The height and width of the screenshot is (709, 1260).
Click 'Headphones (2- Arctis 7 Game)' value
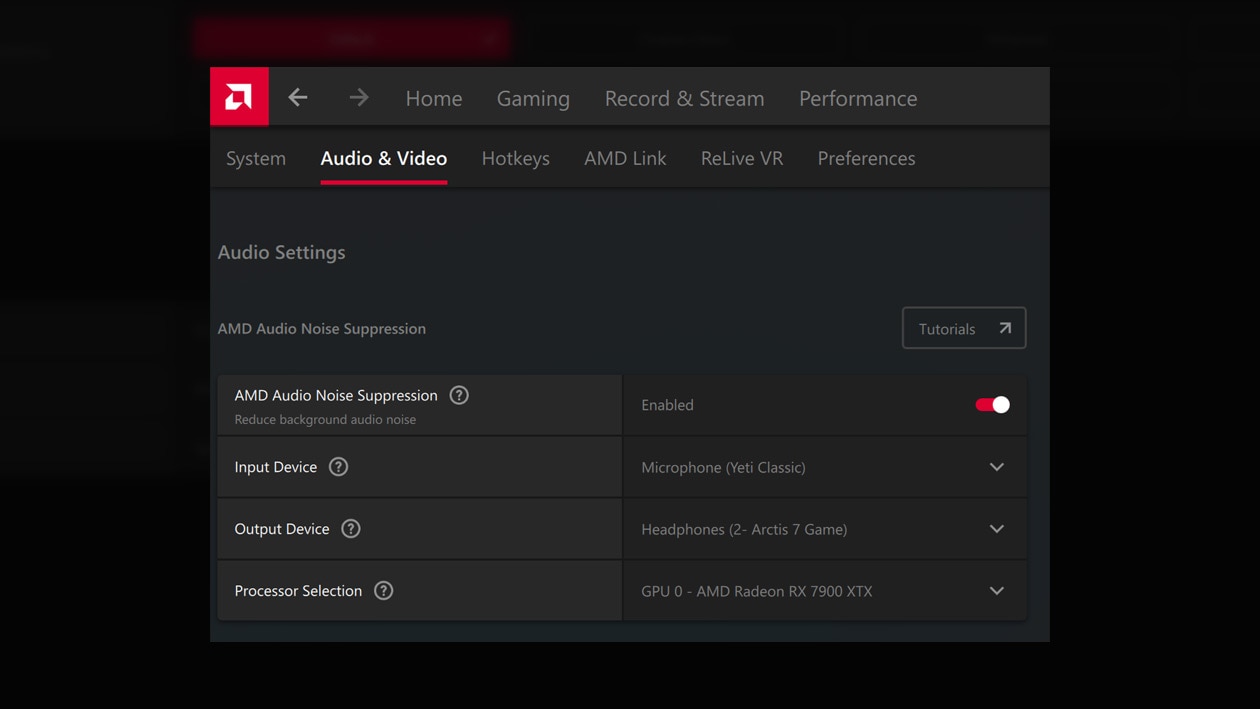[x=744, y=529]
